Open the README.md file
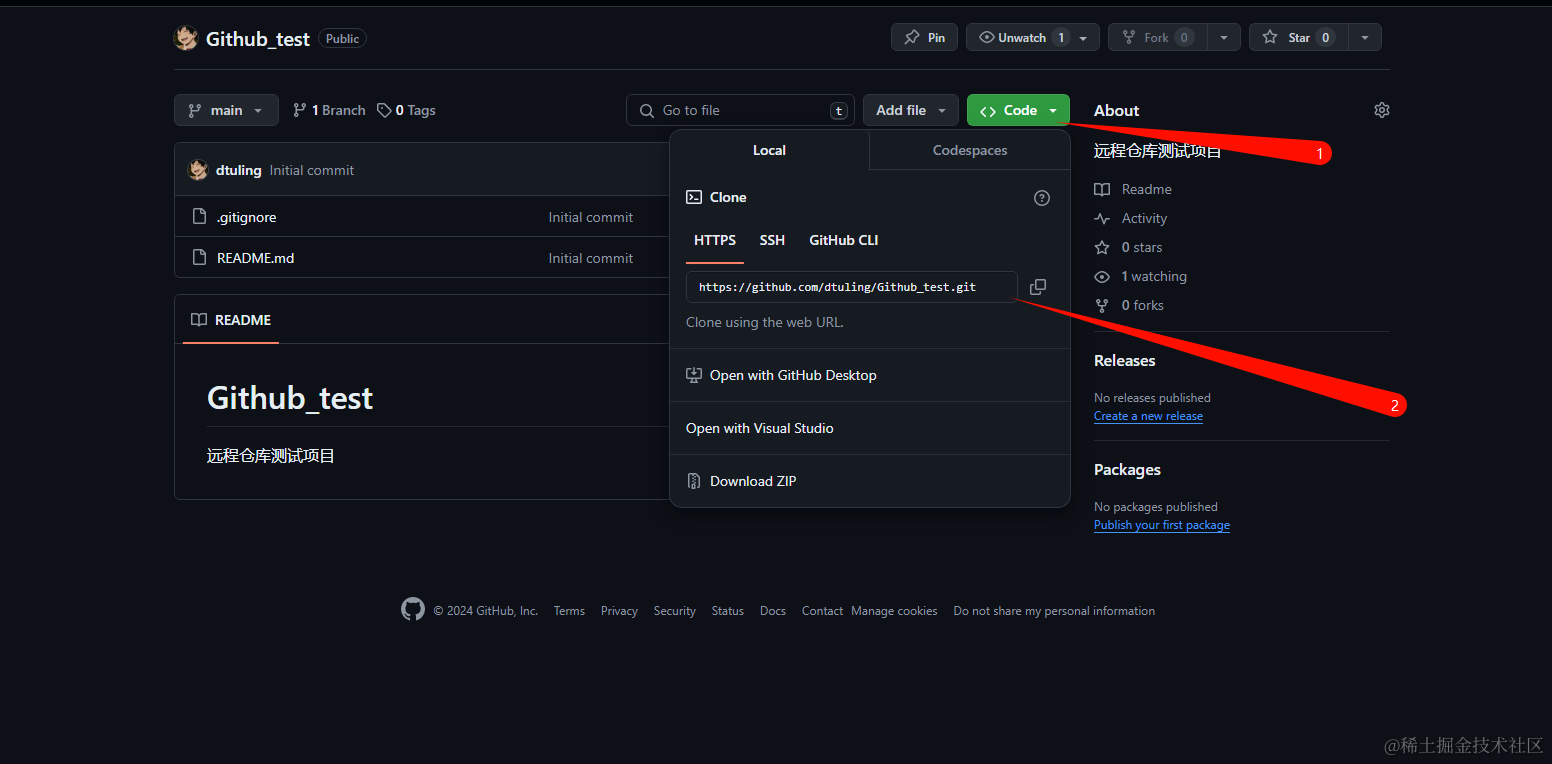Image resolution: width=1552 pixels, height=764 pixels. coord(256,258)
